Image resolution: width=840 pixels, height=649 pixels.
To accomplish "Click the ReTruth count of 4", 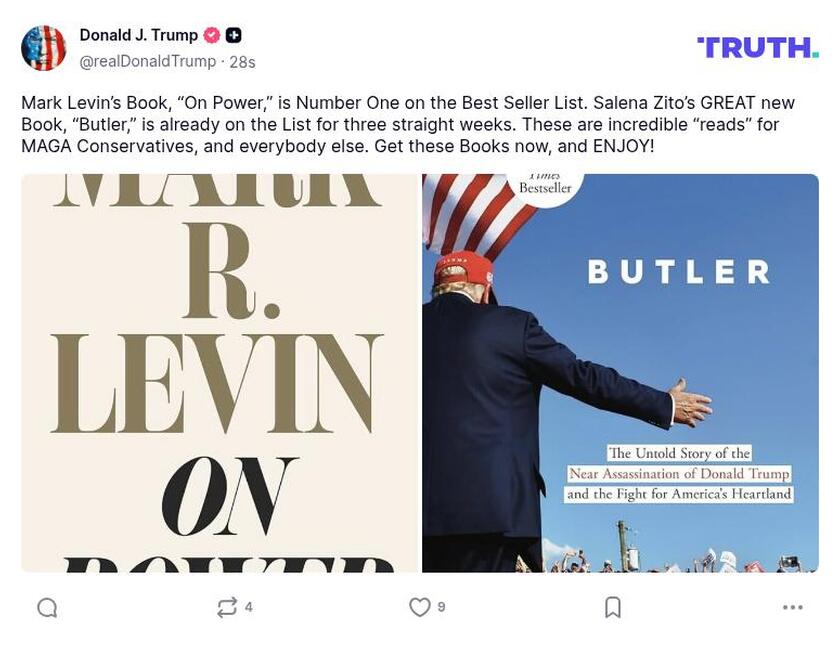I will point(249,607).
